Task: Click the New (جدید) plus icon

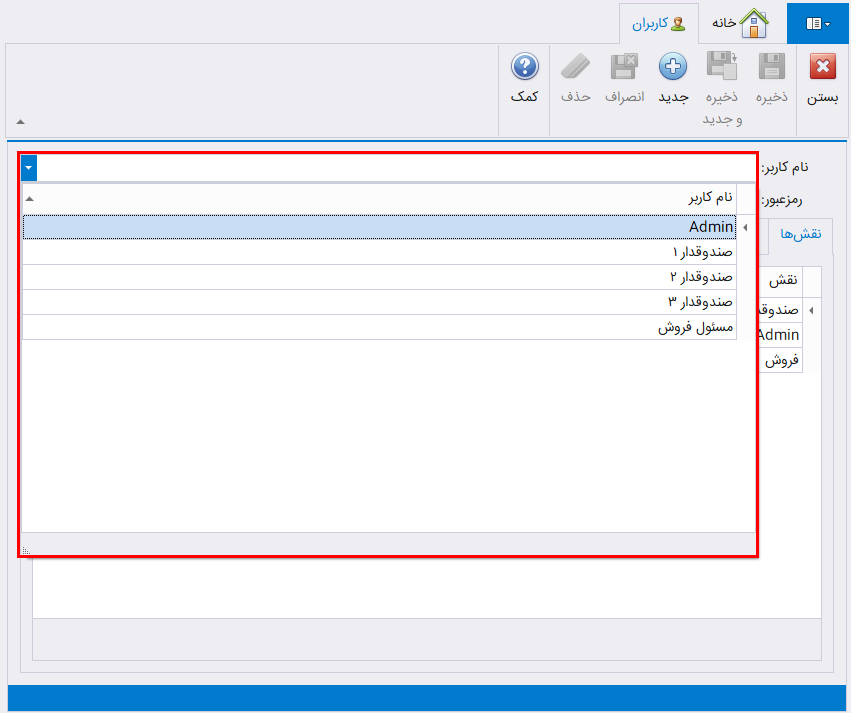Action: [672, 68]
